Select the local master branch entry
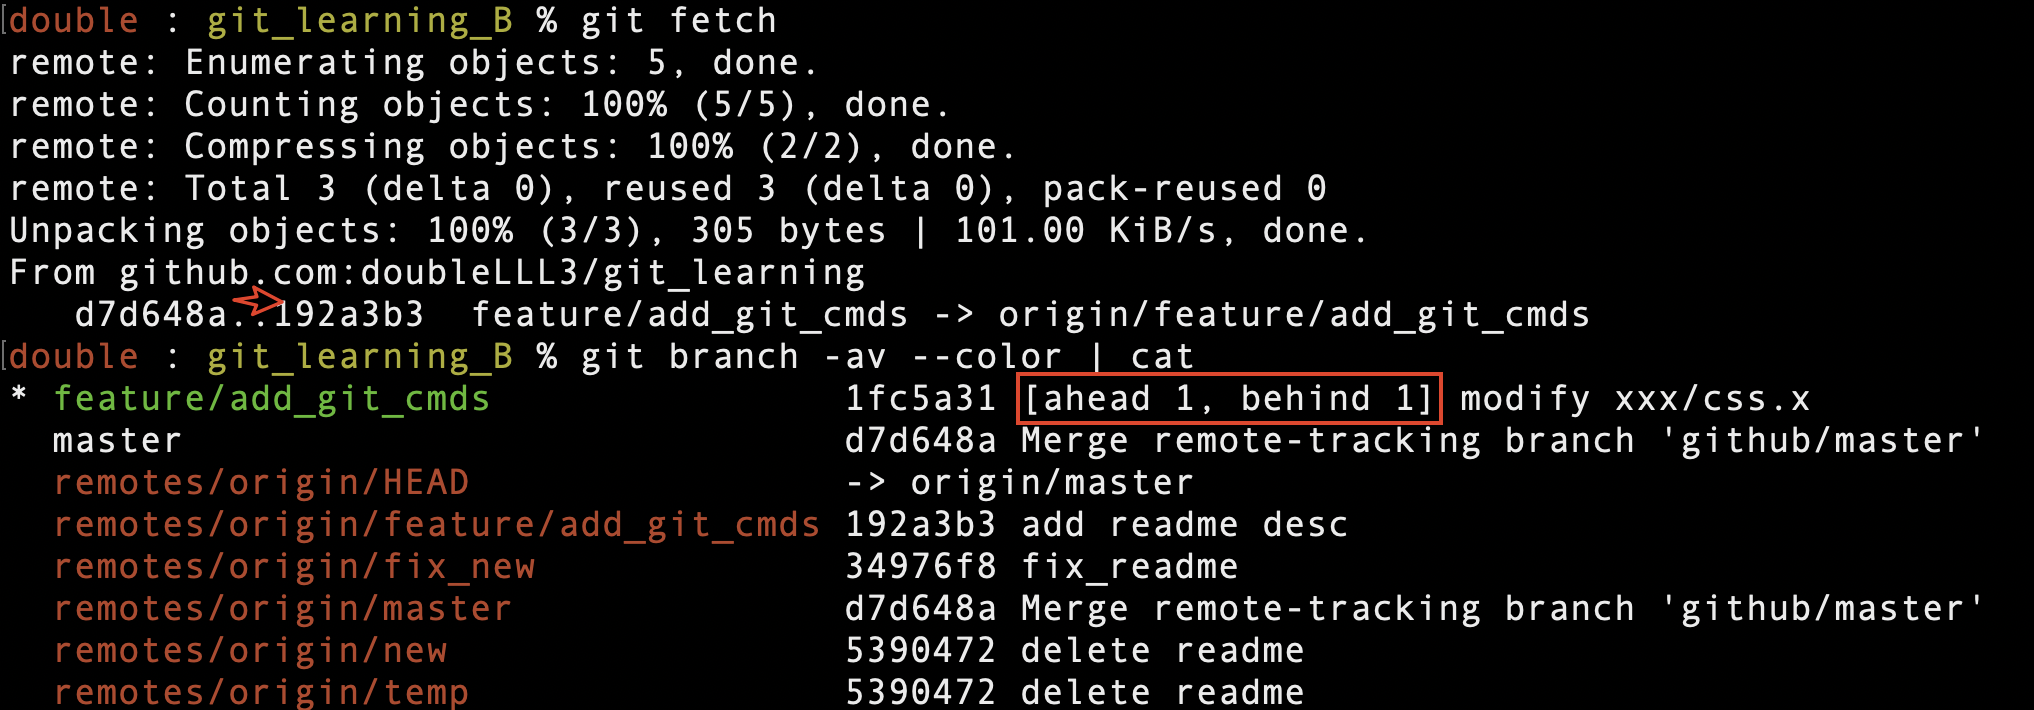The image size is (2034, 710). pyautogui.click(x=117, y=441)
